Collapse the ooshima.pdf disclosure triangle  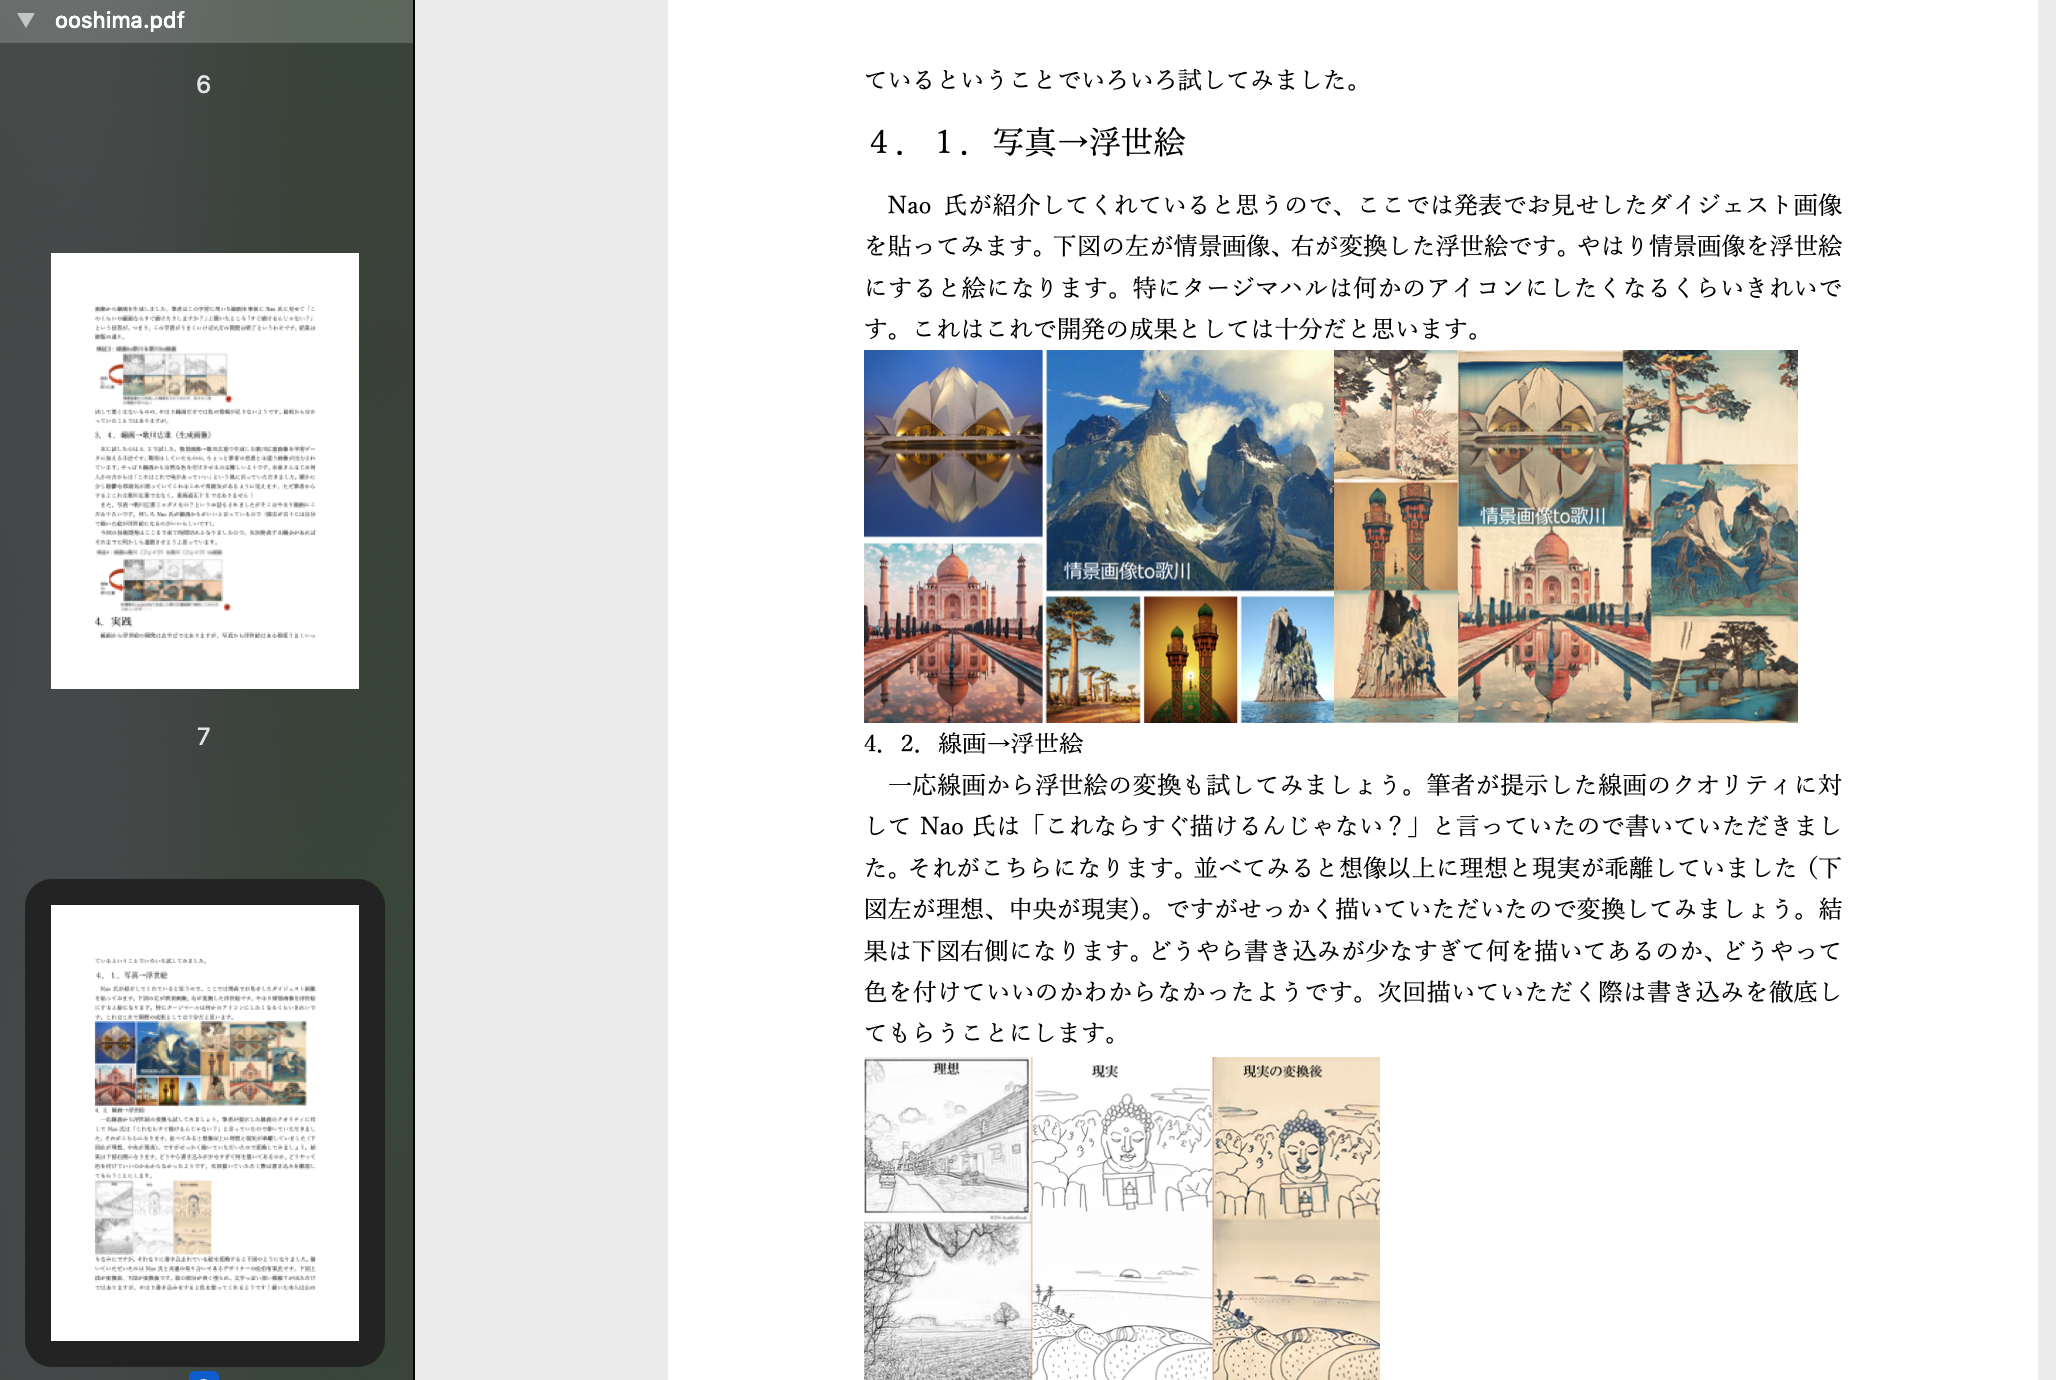[x=26, y=20]
